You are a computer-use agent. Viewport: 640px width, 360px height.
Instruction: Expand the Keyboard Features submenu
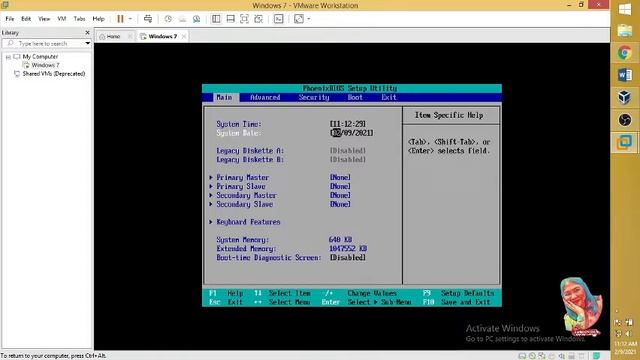click(x=248, y=222)
